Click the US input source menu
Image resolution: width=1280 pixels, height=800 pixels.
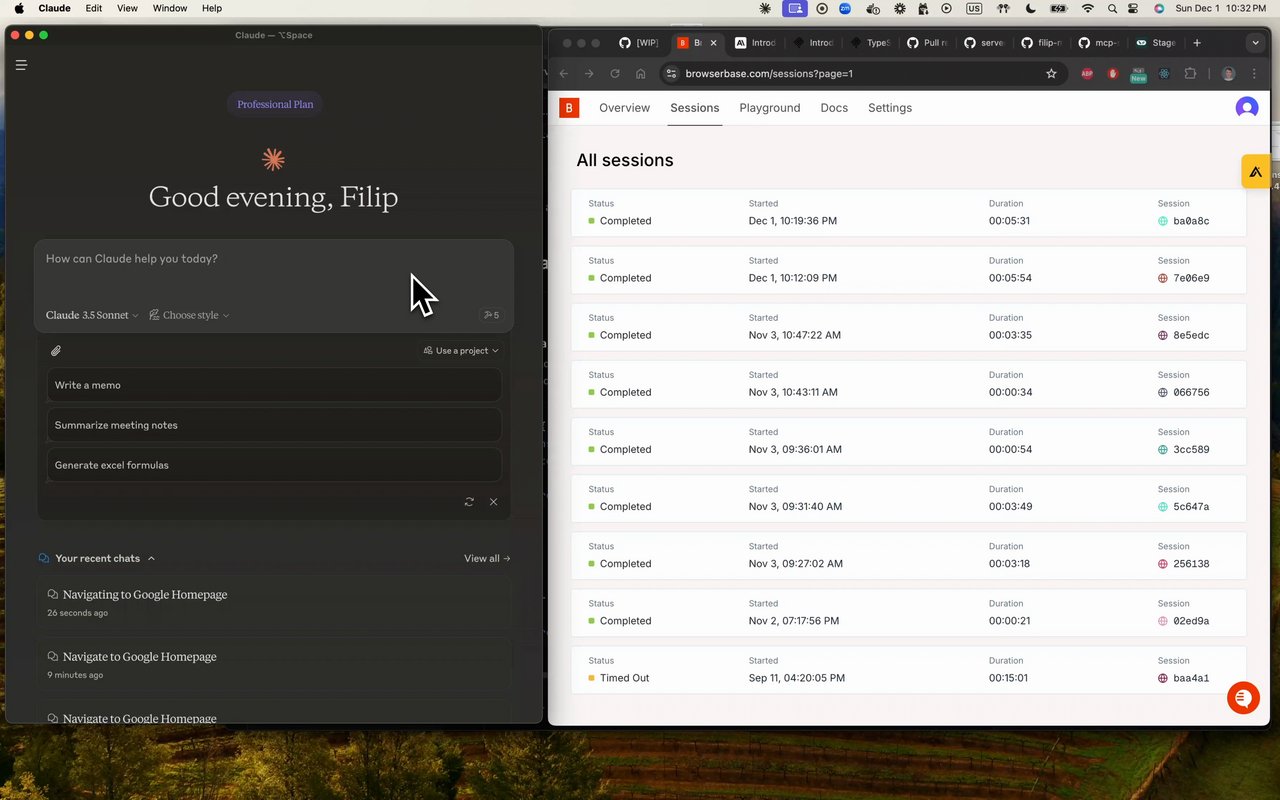[974, 8]
